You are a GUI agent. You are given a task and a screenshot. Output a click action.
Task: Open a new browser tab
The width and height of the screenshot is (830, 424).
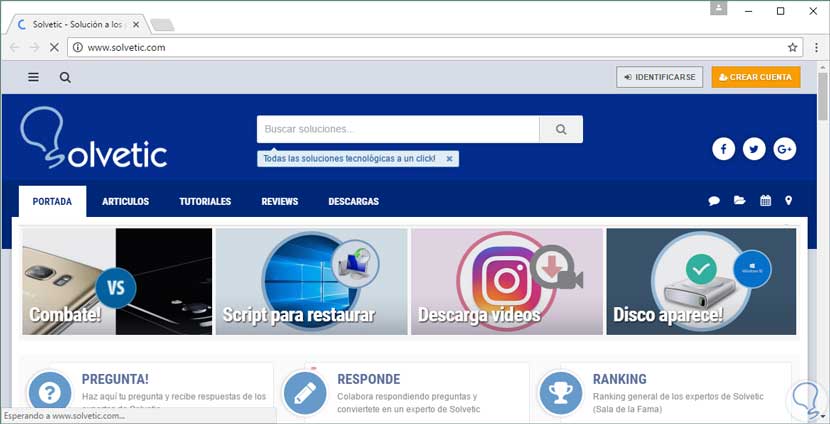point(162,25)
